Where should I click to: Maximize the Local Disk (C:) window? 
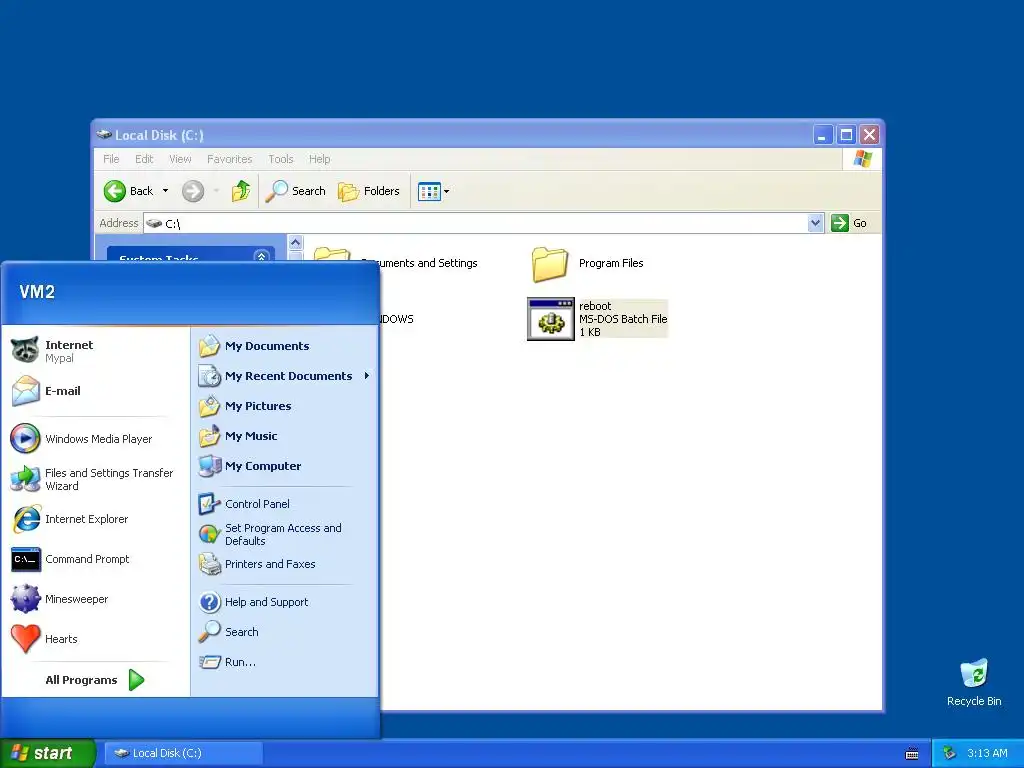[846, 135]
